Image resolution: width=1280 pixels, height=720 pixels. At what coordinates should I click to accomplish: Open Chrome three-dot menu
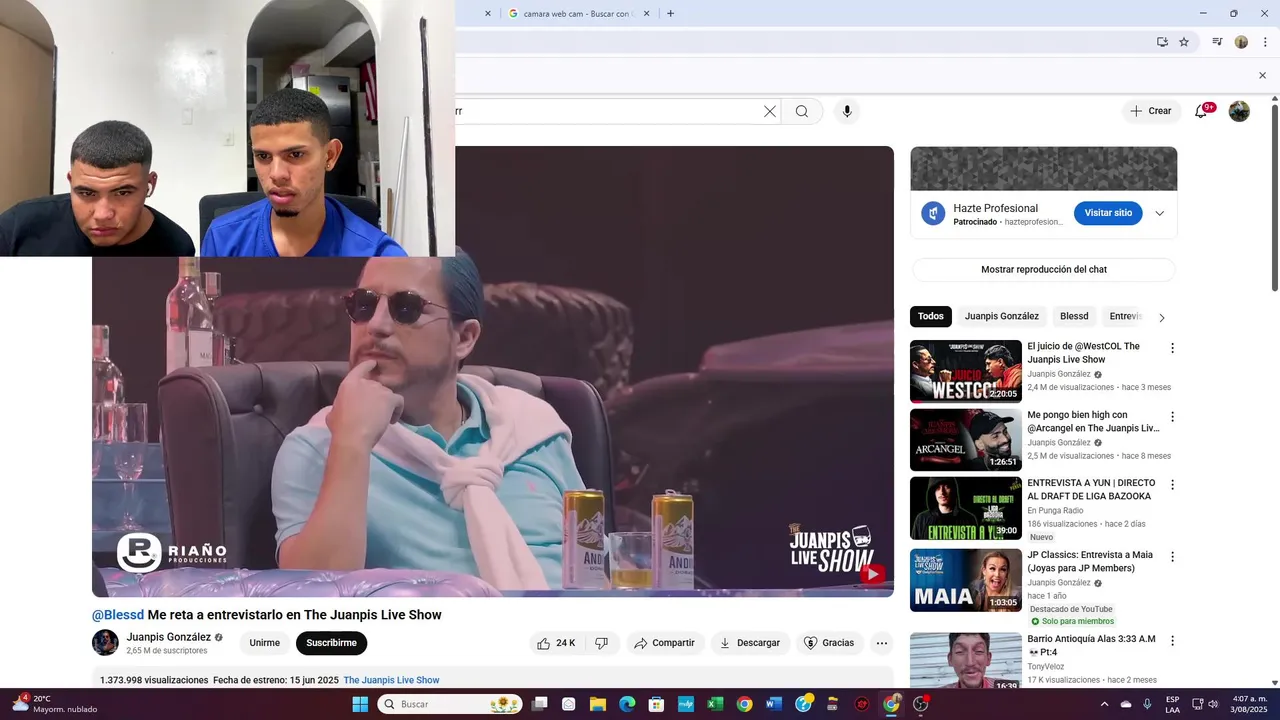click(1265, 42)
